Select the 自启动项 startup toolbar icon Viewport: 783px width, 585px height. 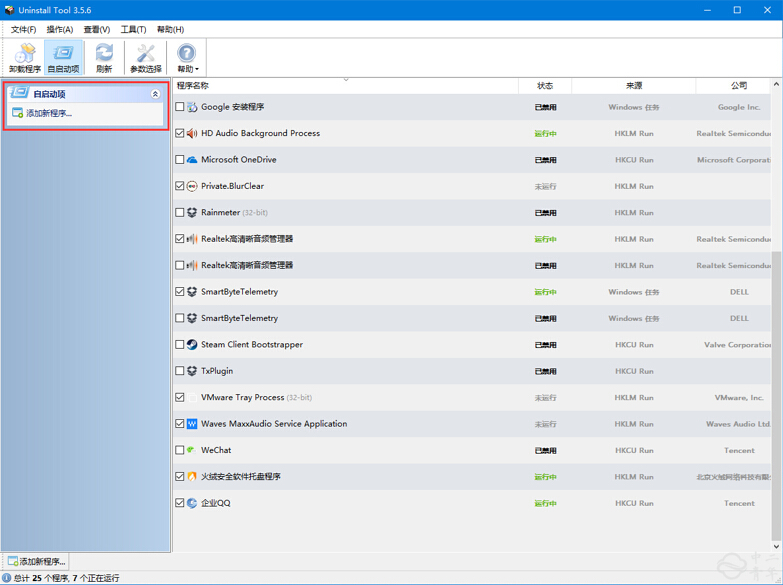point(63,58)
